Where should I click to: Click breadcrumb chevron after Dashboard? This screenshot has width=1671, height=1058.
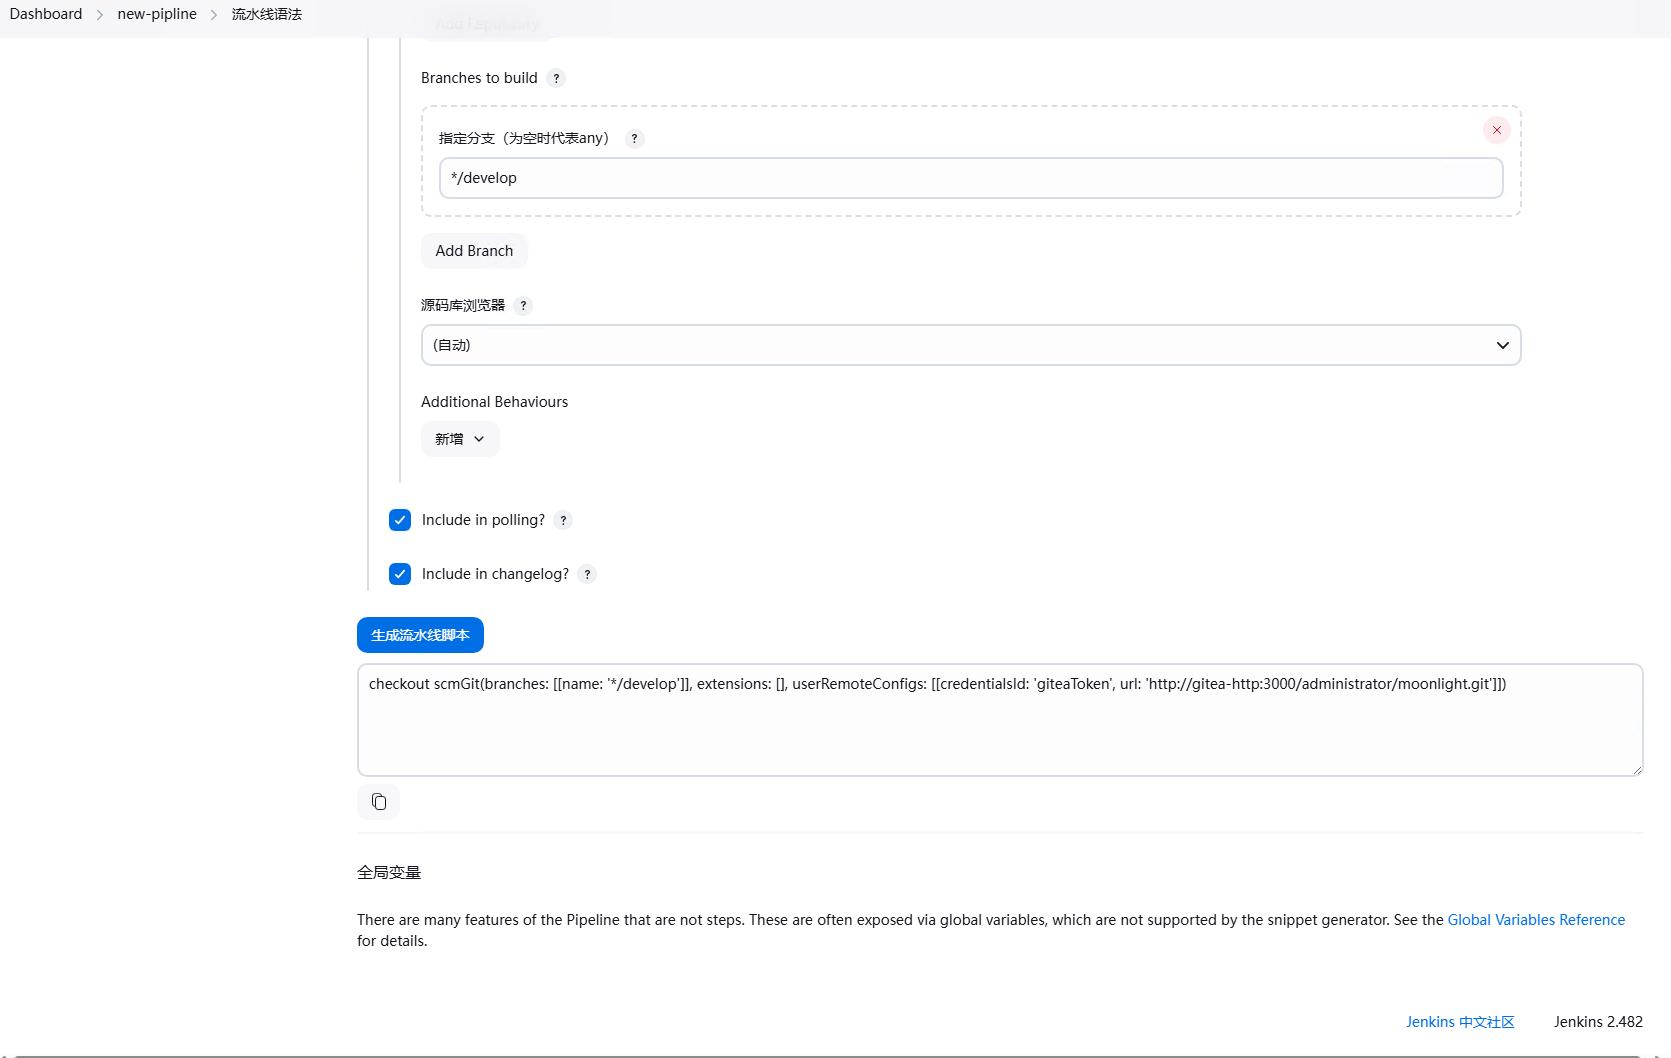pos(100,15)
